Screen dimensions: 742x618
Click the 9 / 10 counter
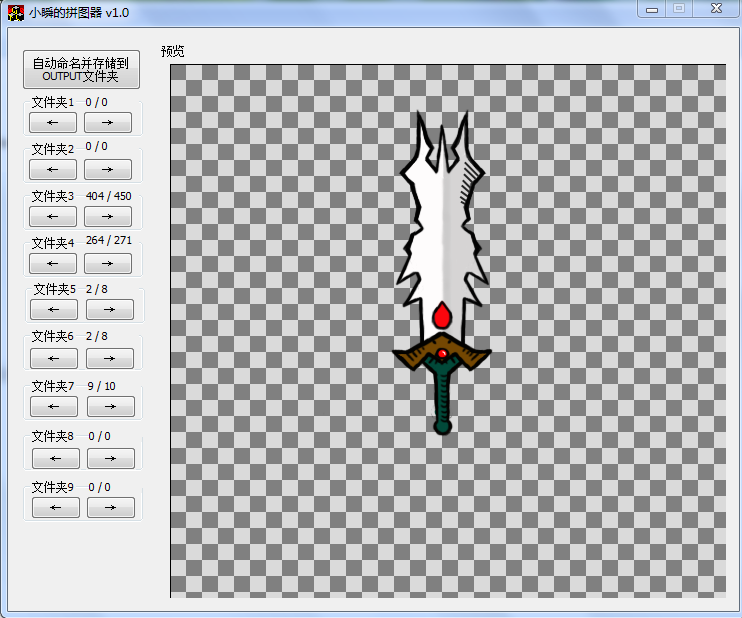(101, 386)
